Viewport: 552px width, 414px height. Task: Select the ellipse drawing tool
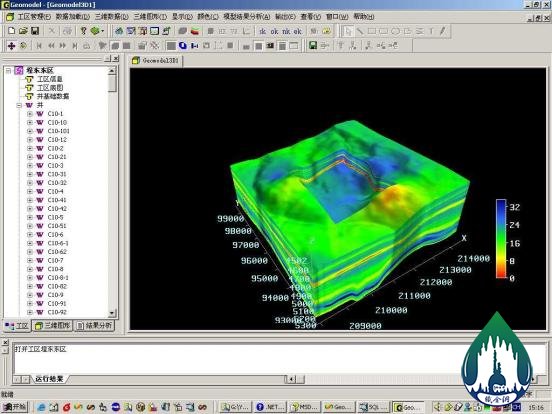click(396, 31)
